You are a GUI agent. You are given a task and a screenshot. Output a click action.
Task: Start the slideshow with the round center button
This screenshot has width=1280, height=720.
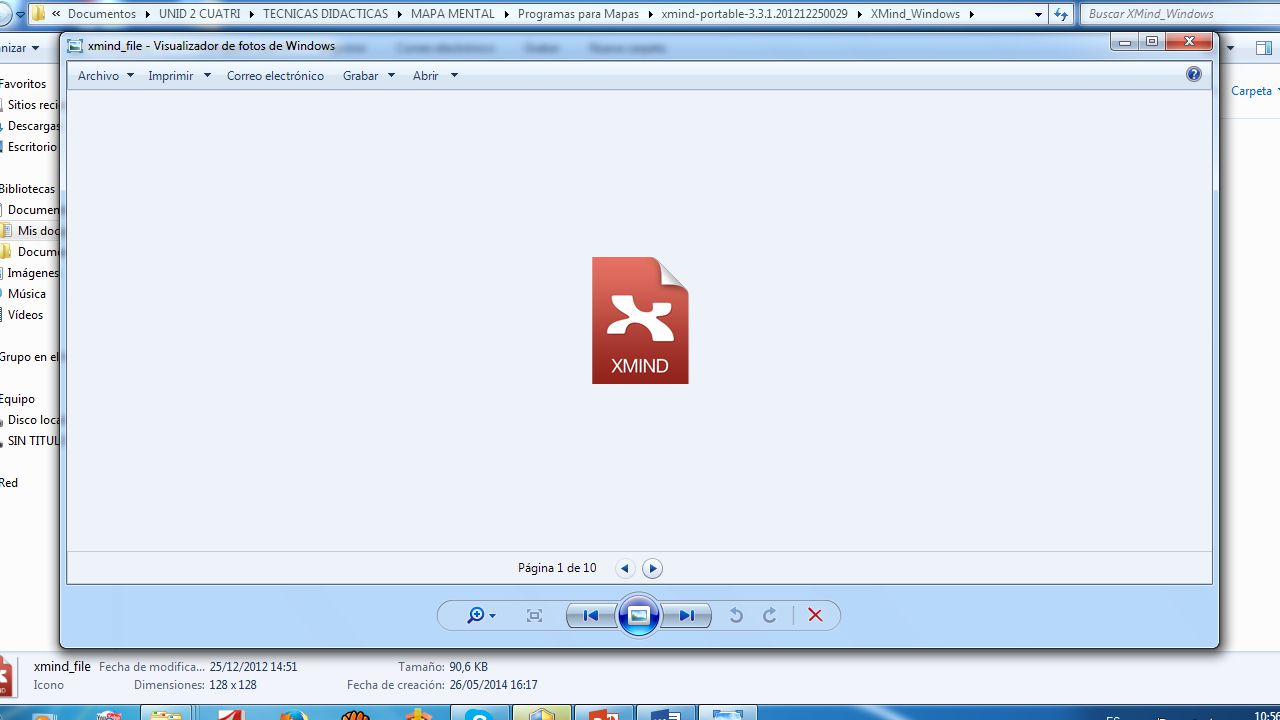tap(638, 615)
